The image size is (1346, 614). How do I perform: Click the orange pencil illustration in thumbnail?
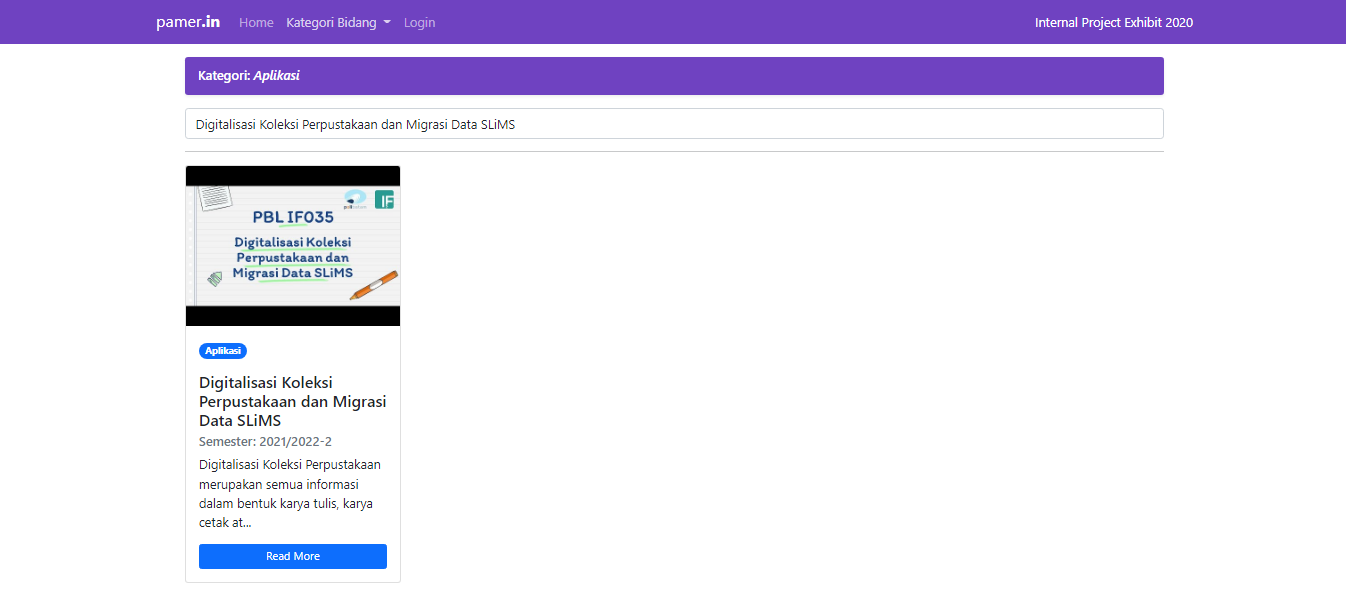(x=374, y=285)
